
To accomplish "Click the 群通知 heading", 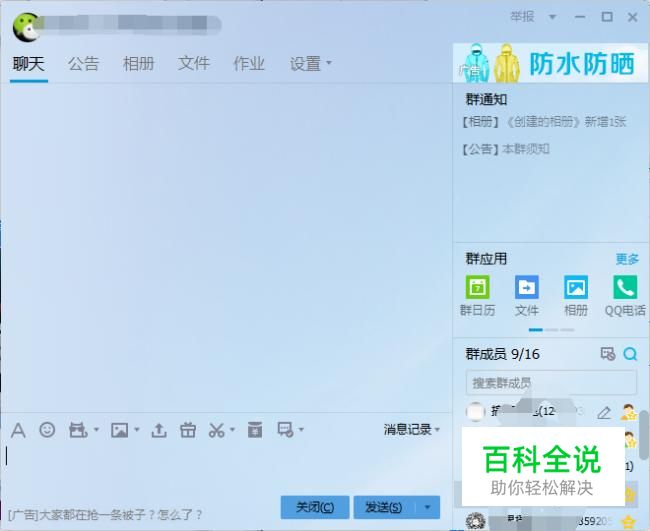I will pos(486,99).
